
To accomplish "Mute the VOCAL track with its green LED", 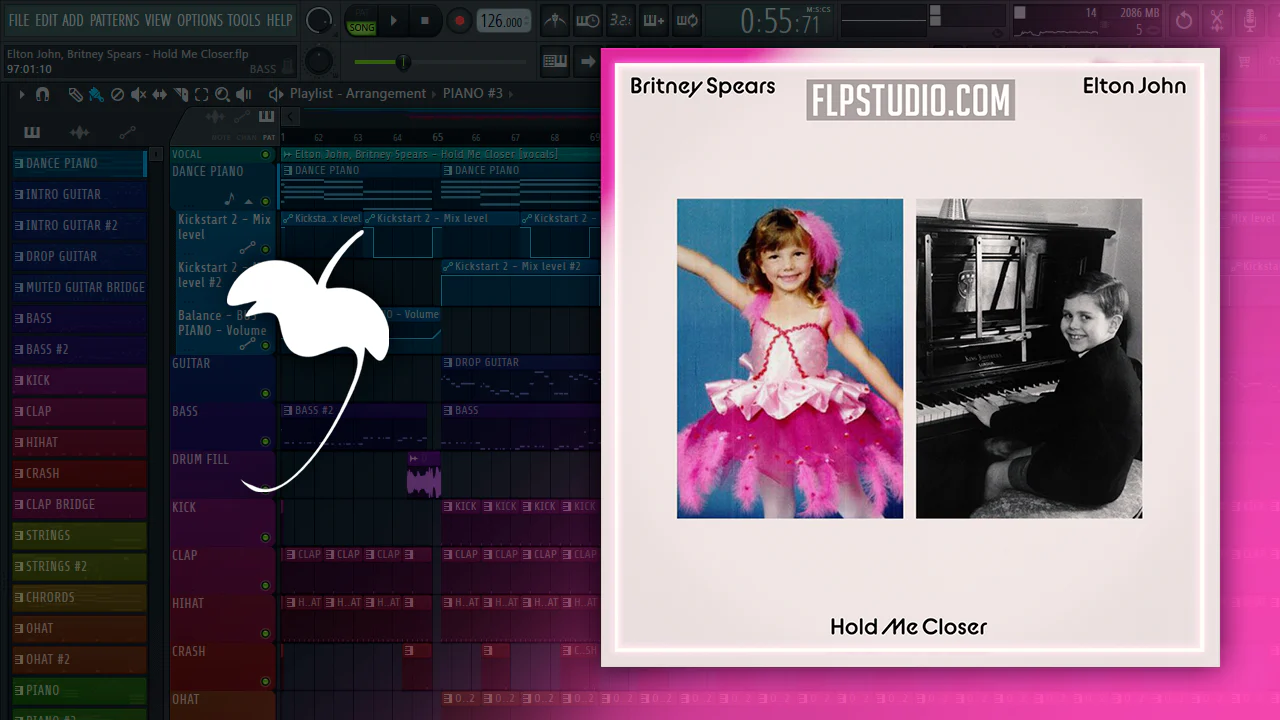I will tap(265, 155).
